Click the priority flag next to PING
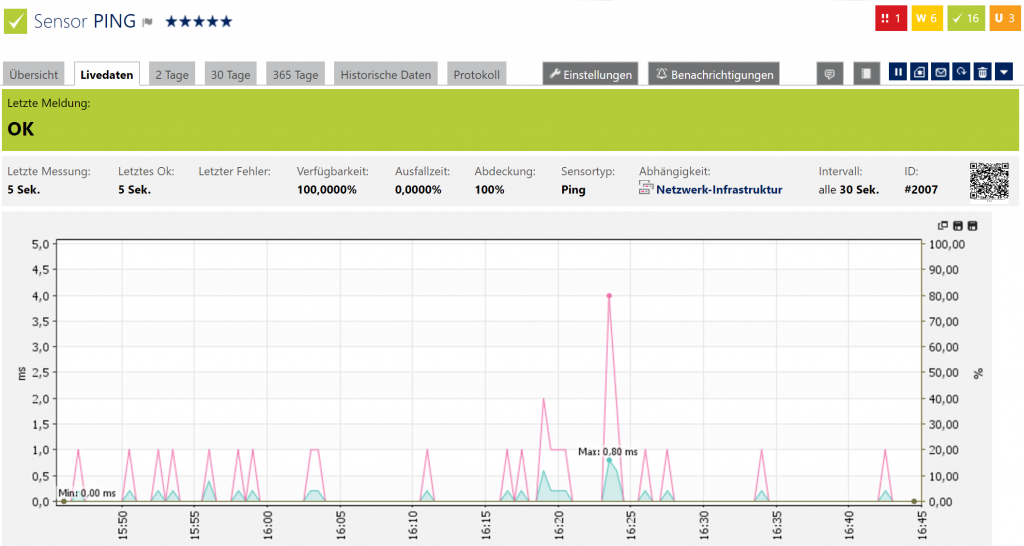Image resolution: width=1024 pixels, height=546 pixels. tap(147, 21)
